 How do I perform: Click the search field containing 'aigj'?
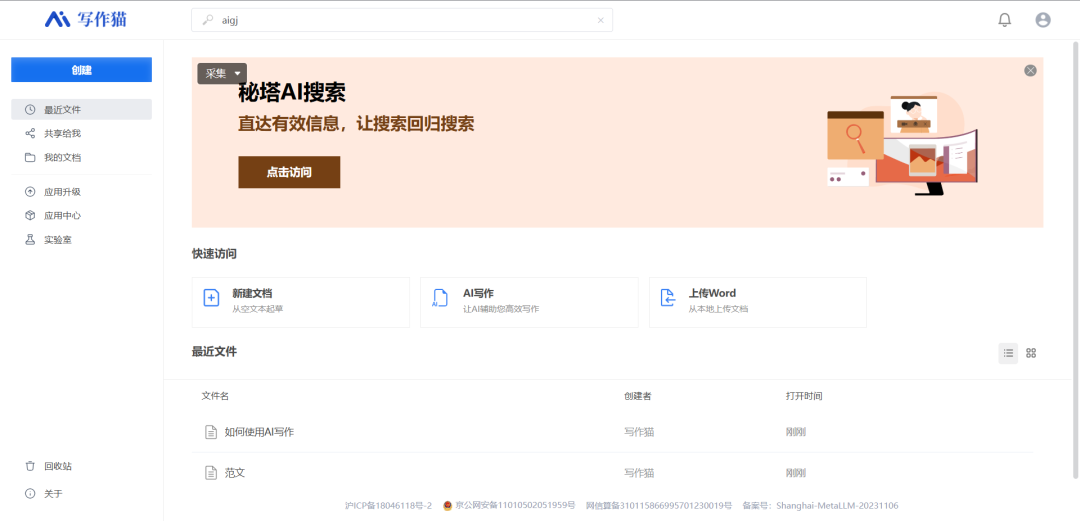tap(402, 20)
